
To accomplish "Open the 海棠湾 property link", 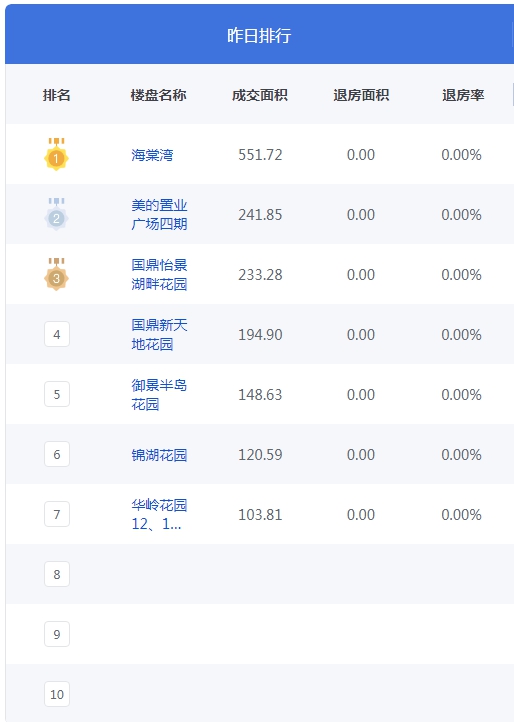I will pyautogui.click(x=152, y=155).
